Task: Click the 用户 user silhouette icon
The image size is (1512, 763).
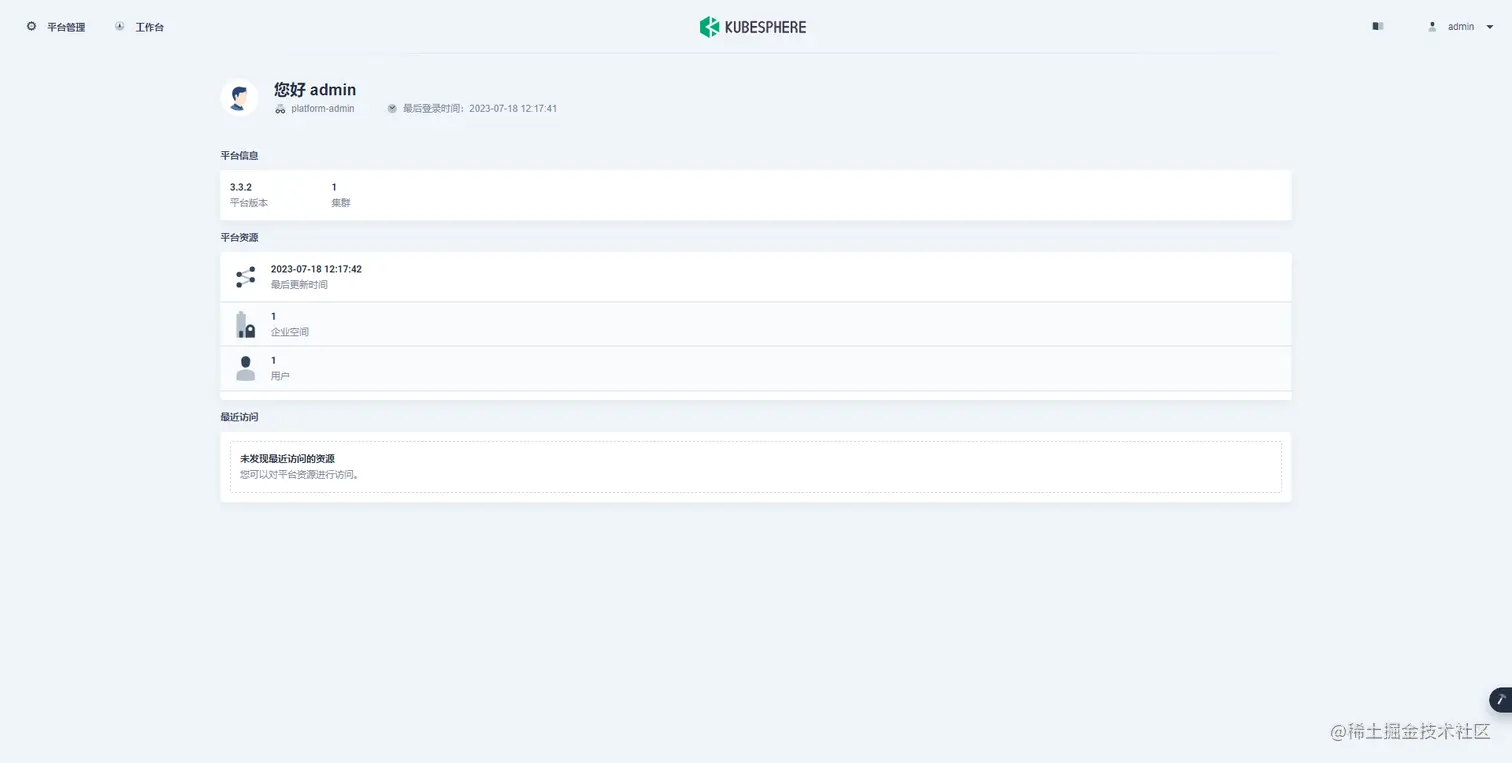Action: coord(245,368)
